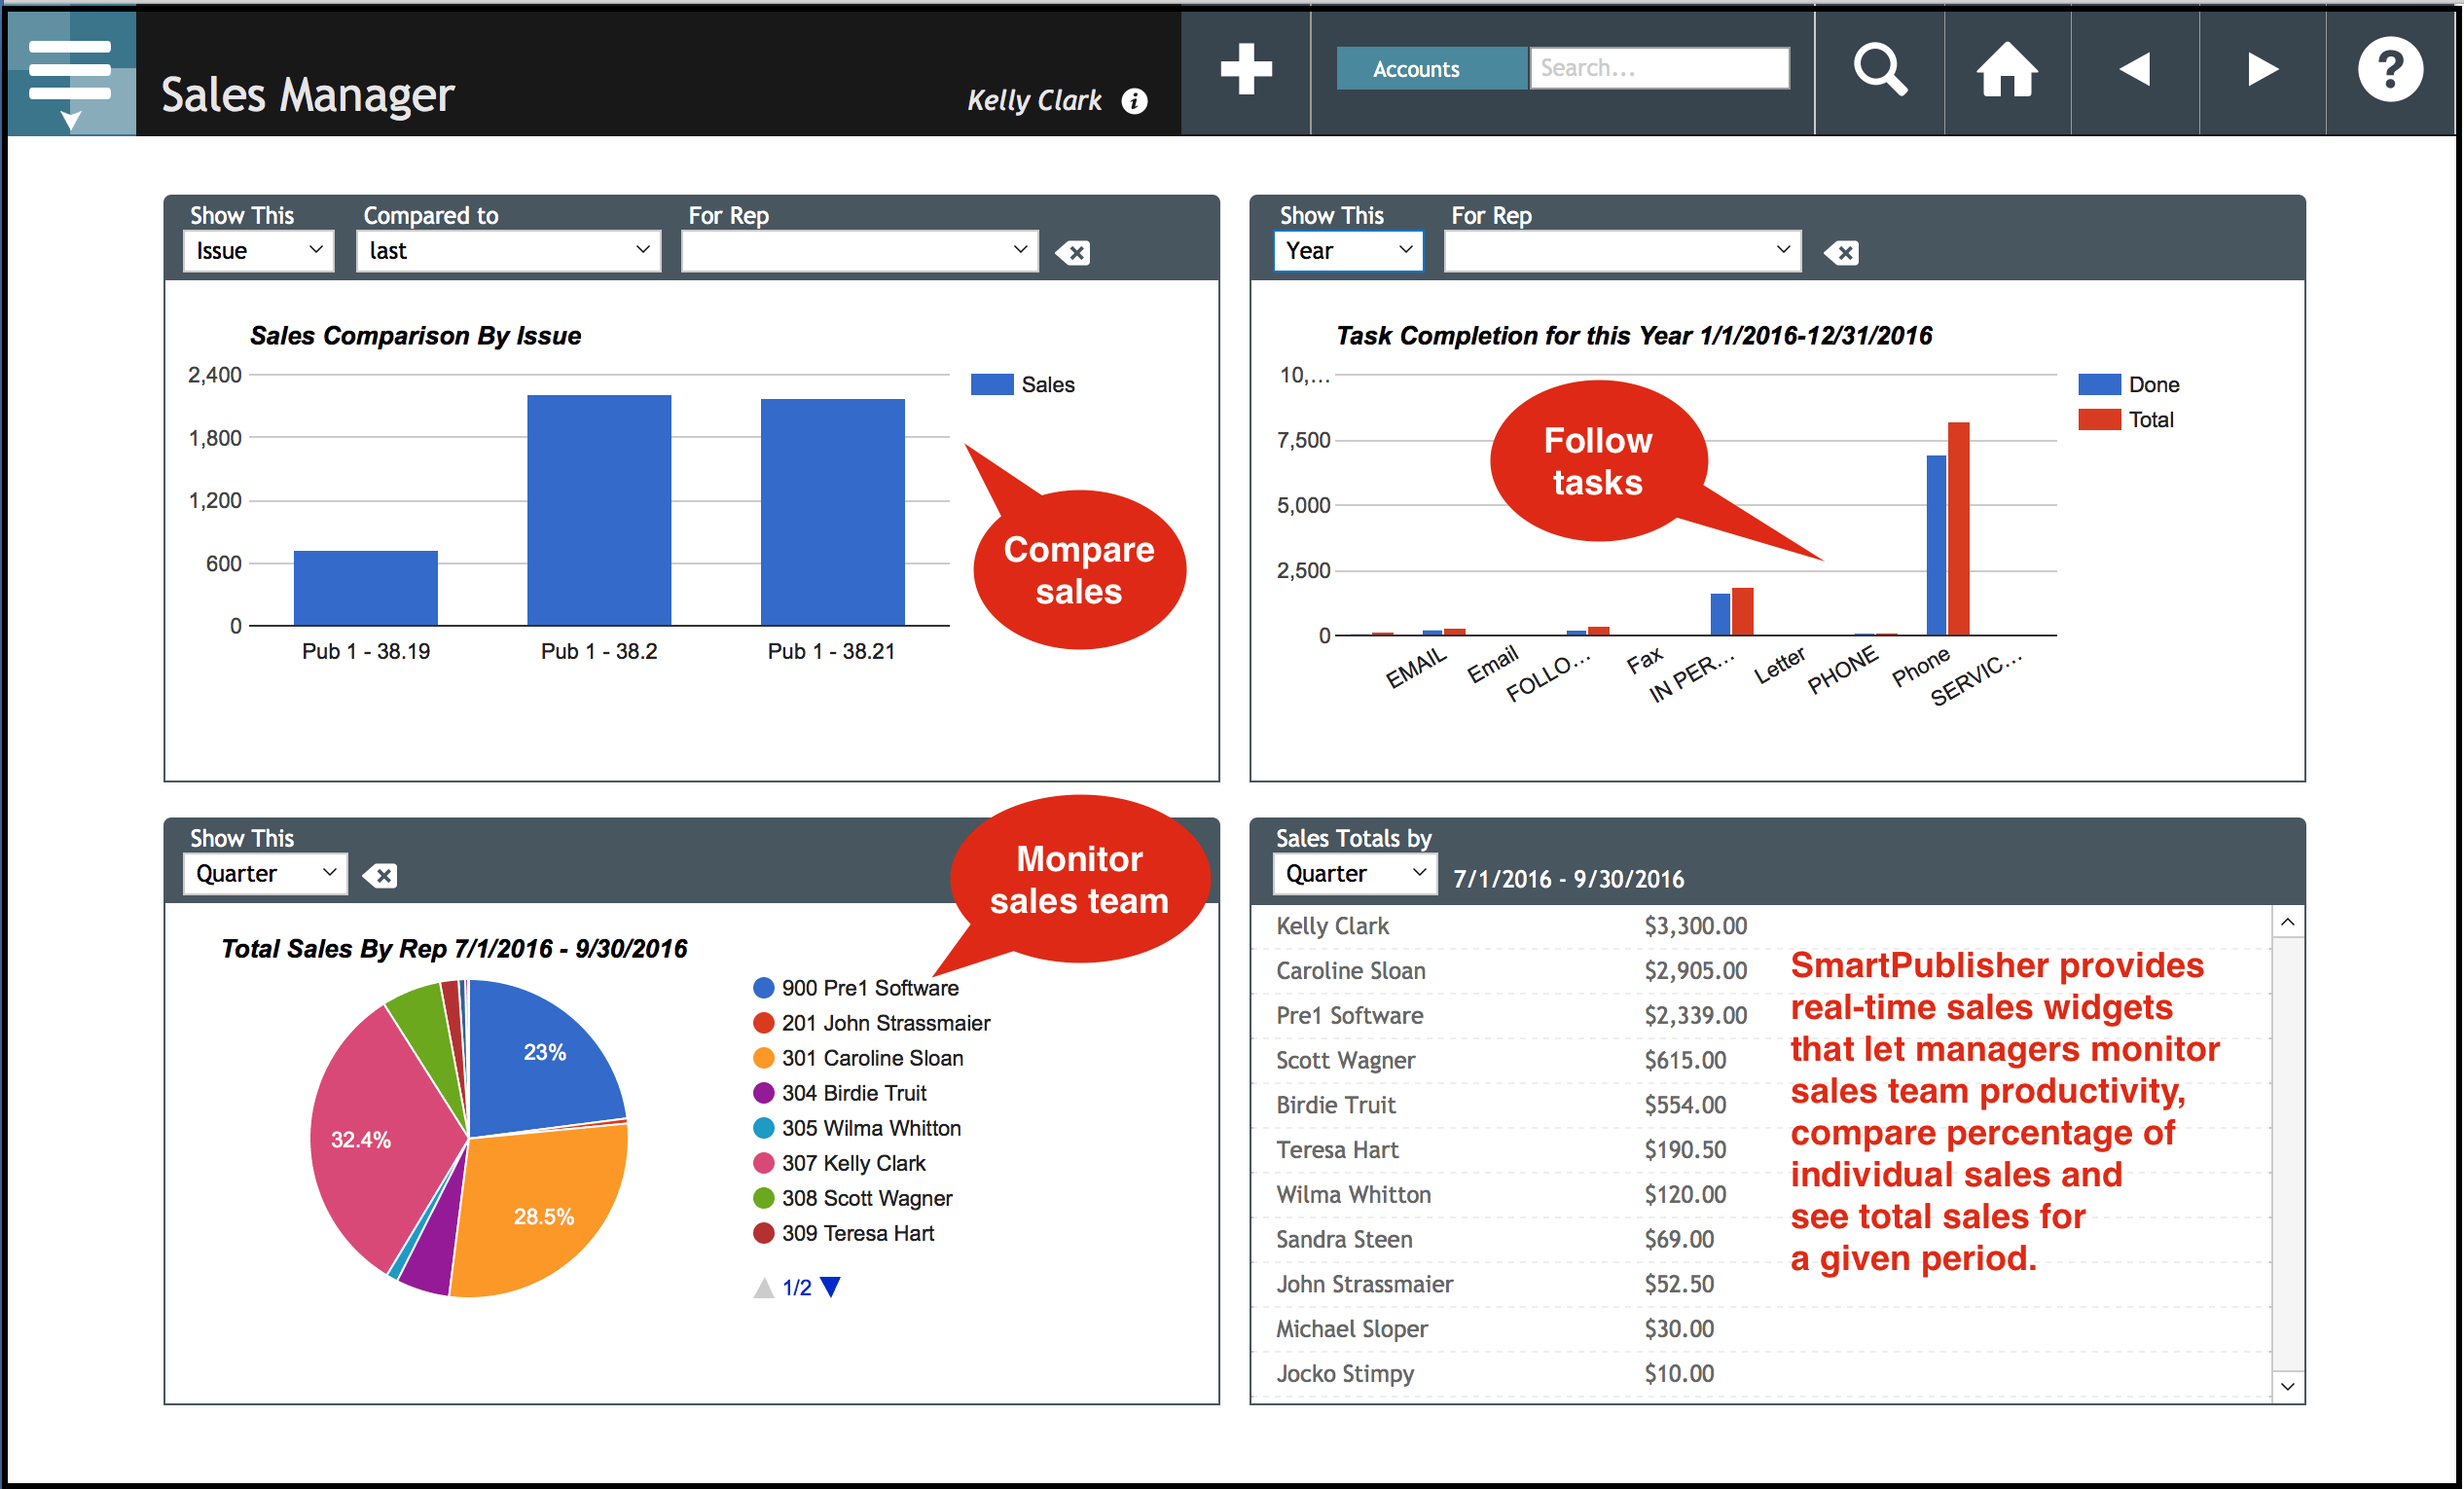Open search using the magnifier icon
The image size is (2464, 1489).
click(1881, 68)
